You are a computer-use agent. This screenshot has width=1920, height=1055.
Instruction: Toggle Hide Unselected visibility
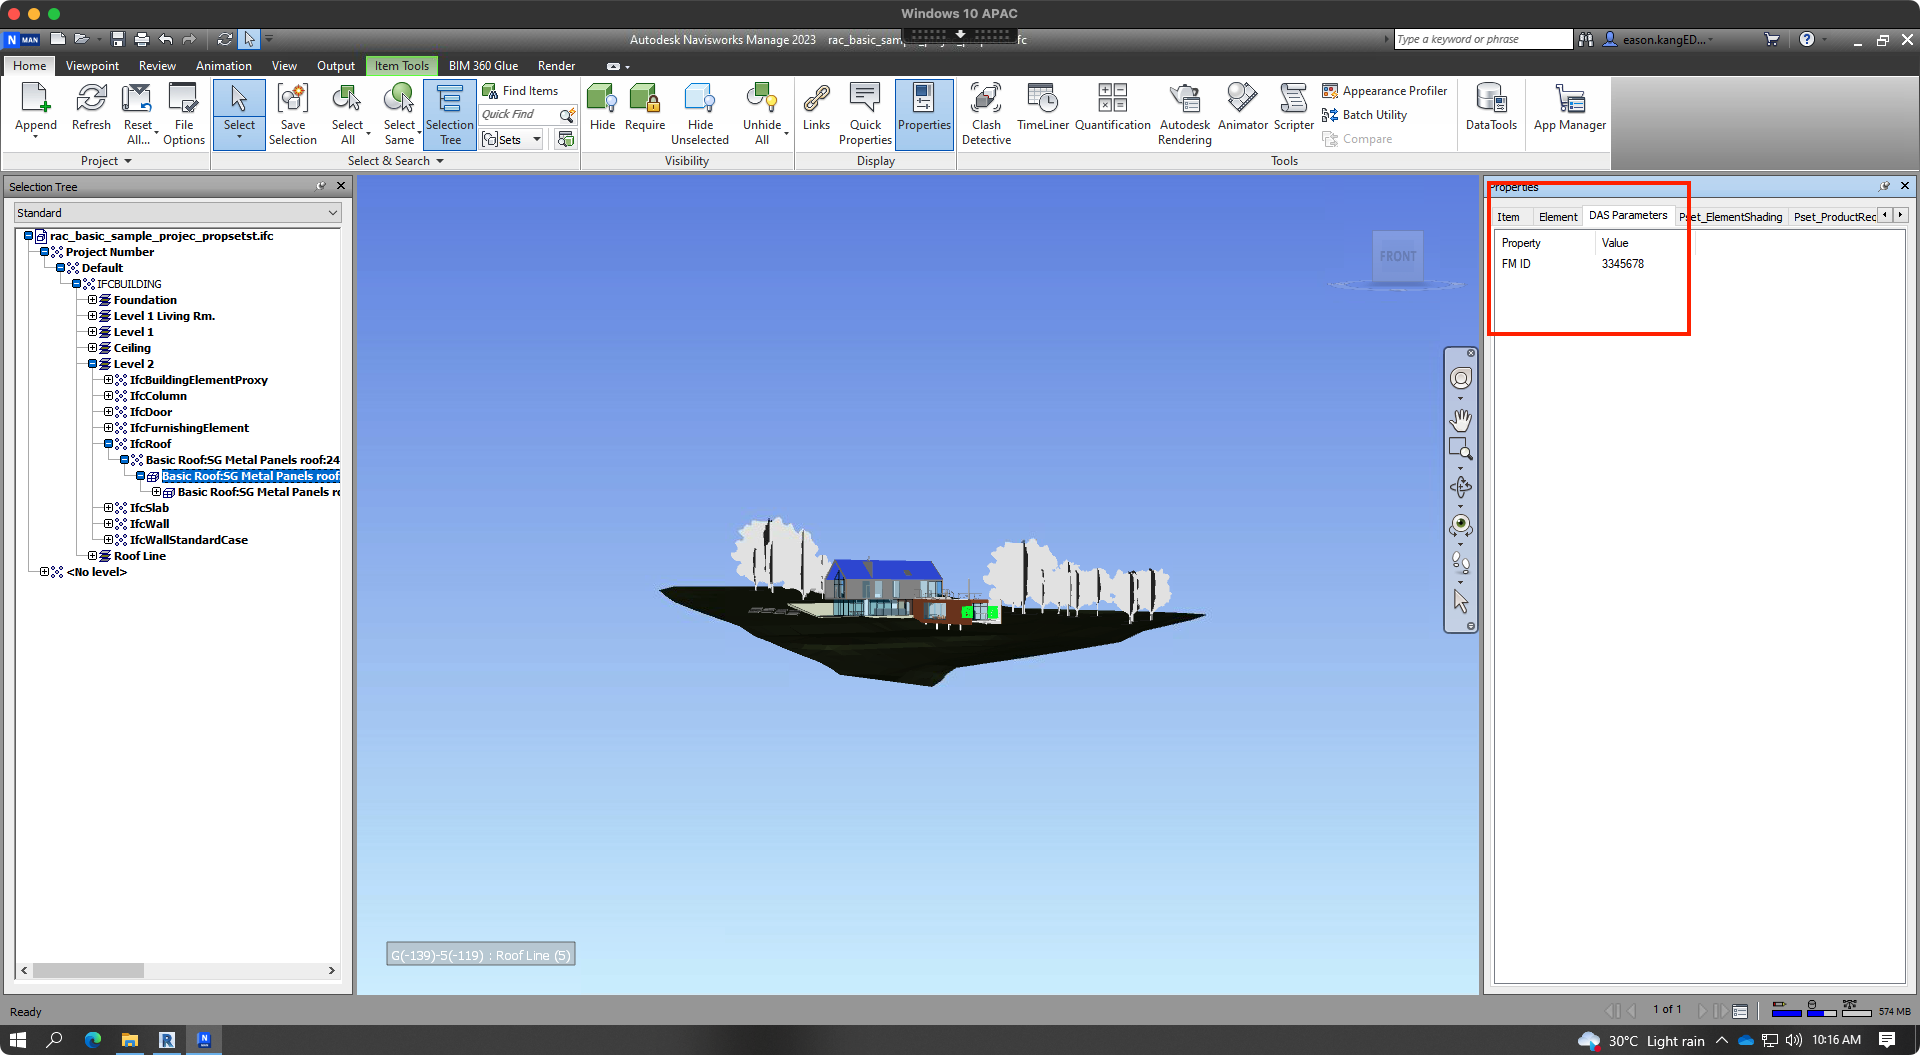point(700,112)
